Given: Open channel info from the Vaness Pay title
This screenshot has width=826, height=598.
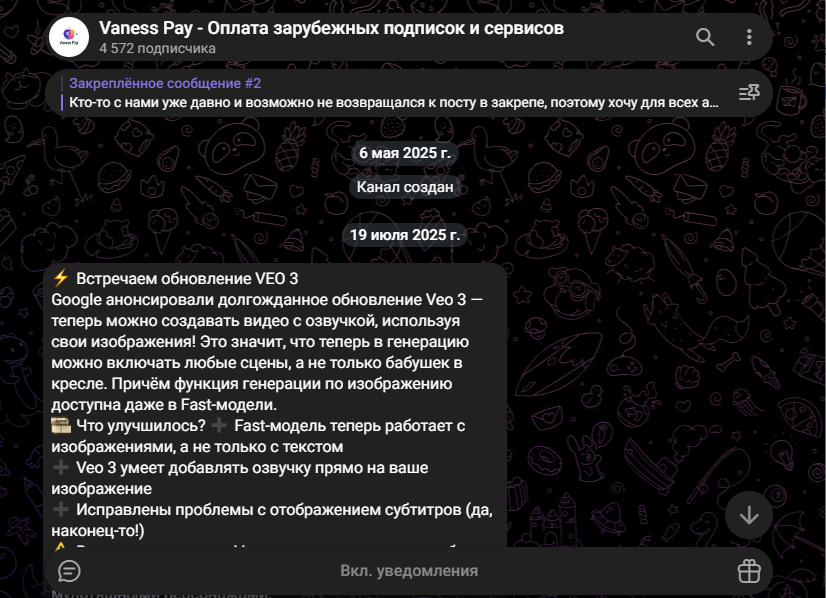Looking at the screenshot, I should 331,28.
